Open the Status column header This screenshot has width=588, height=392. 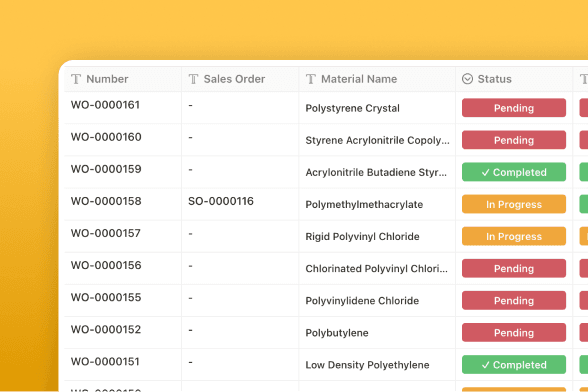click(x=514, y=79)
